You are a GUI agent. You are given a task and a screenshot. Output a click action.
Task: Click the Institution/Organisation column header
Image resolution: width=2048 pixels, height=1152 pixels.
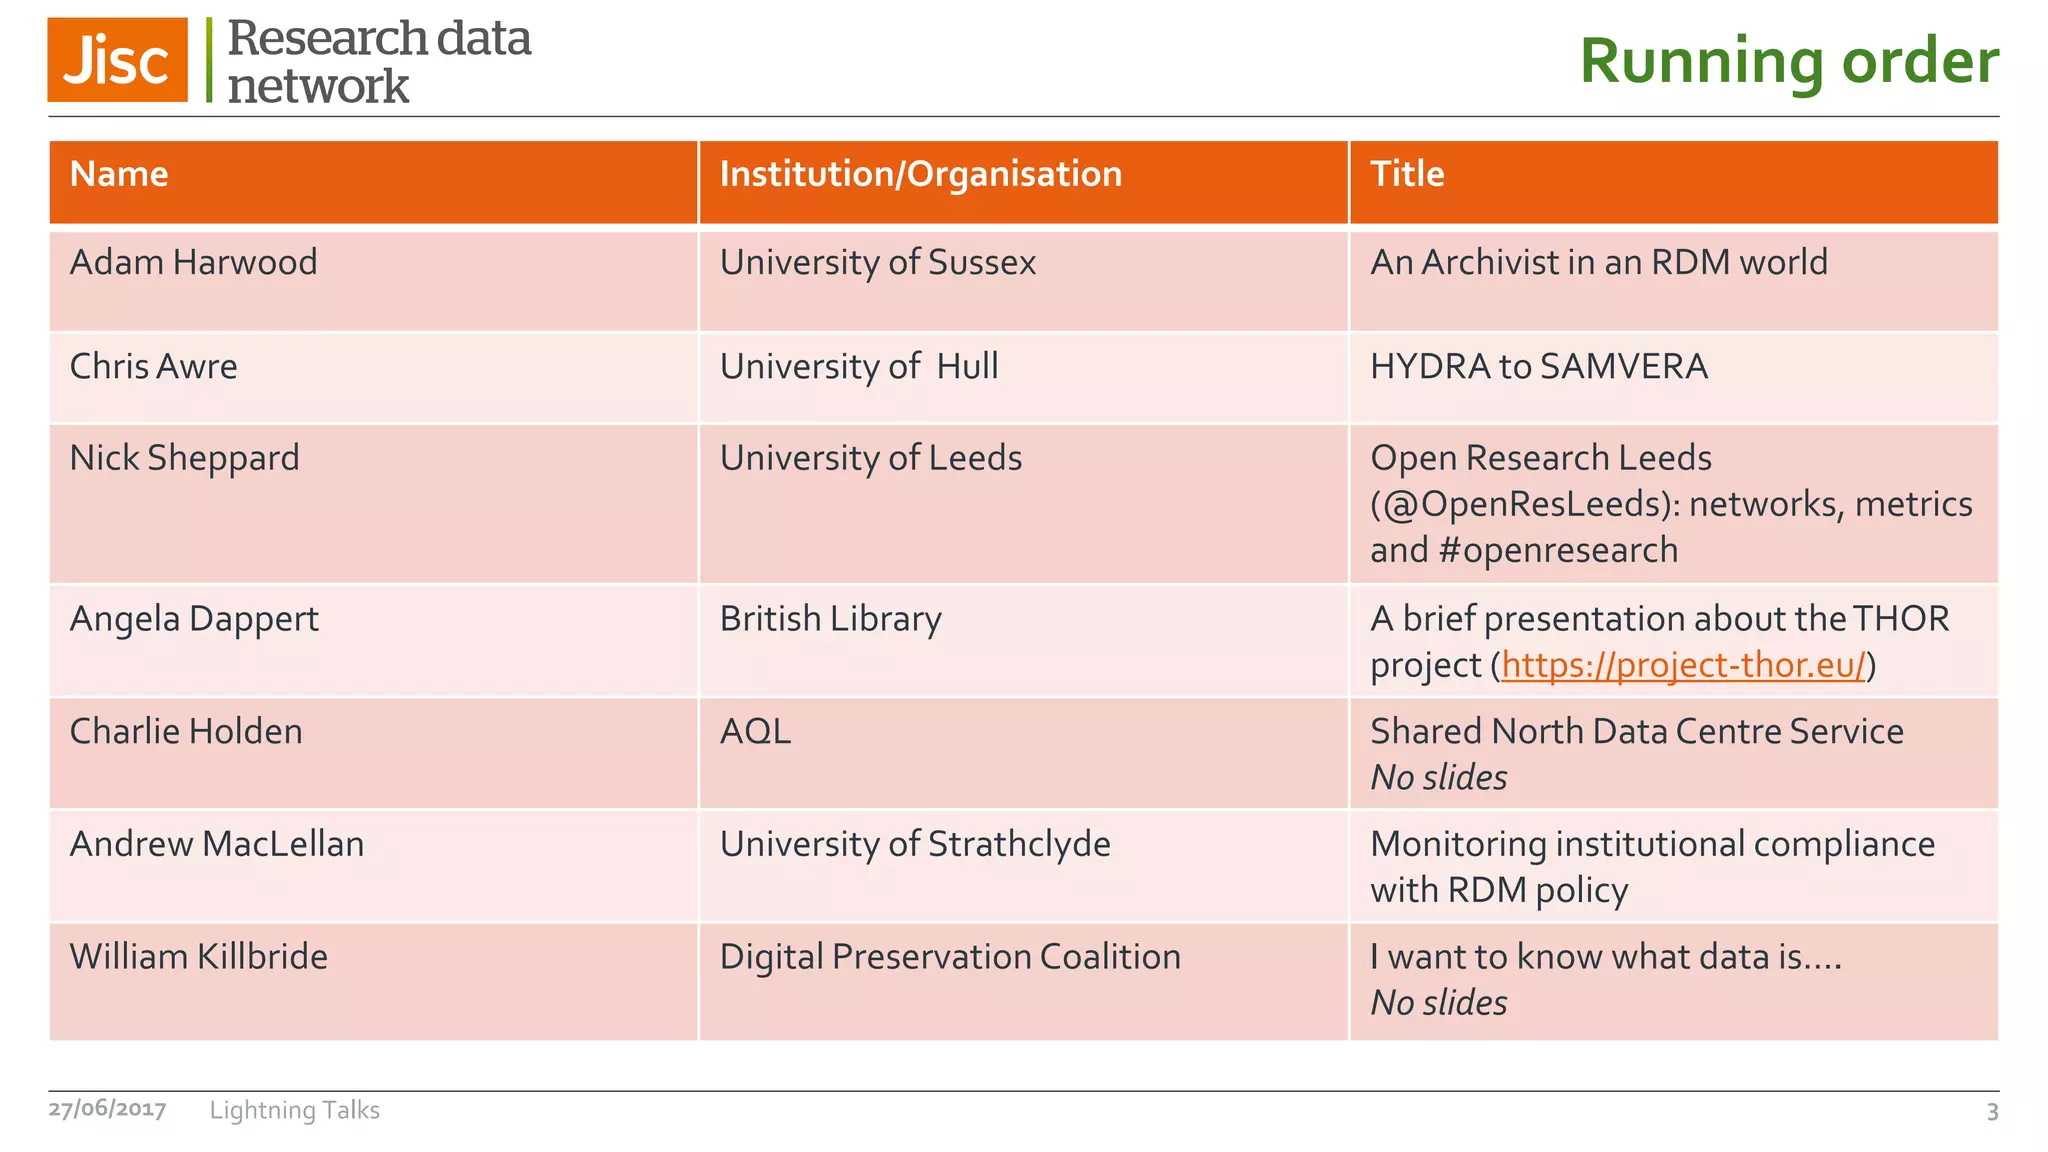point(1023,182)
